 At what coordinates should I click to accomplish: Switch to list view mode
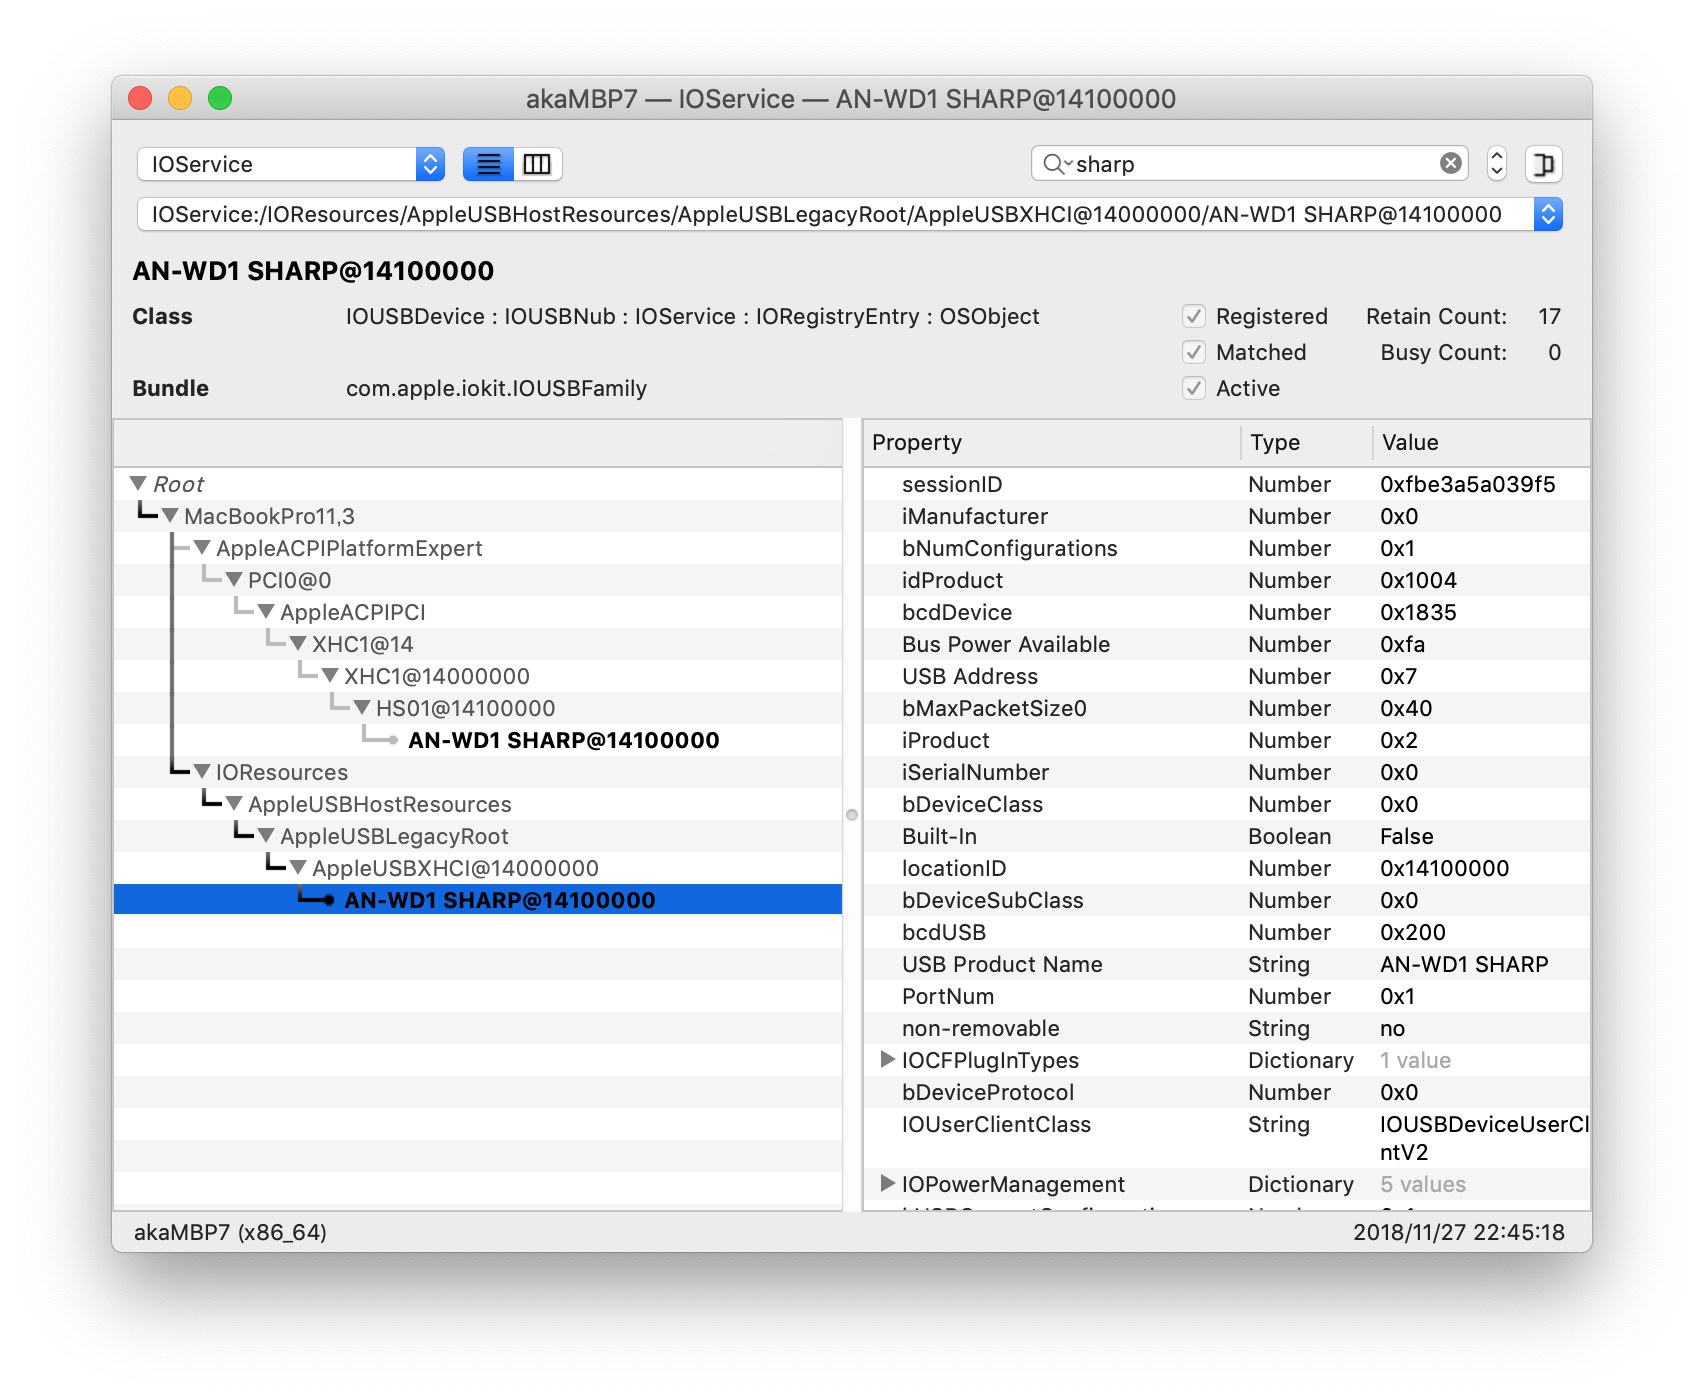point(488,164)
